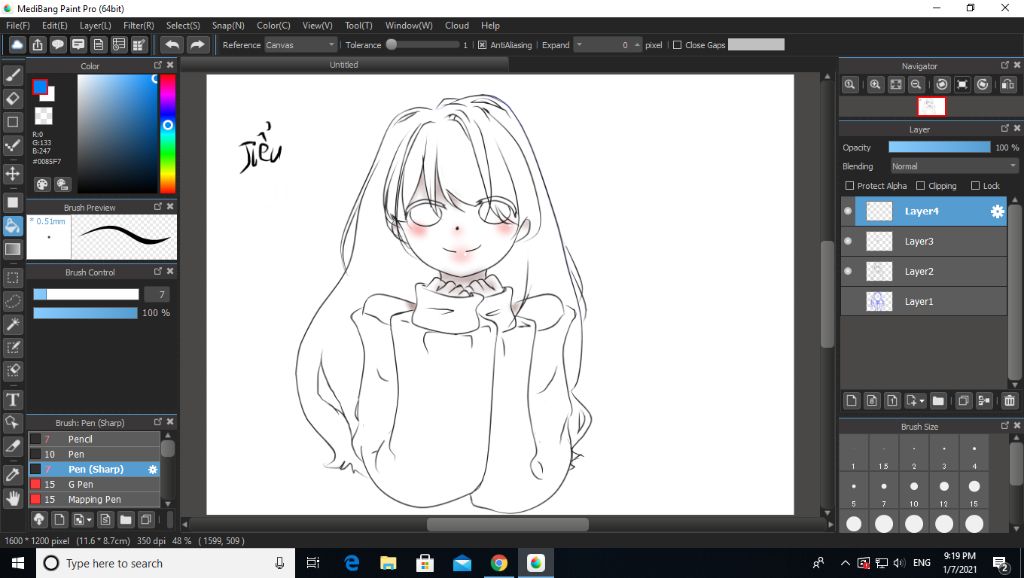
Task: Open the Cloud menu
Action: [456, 25]
